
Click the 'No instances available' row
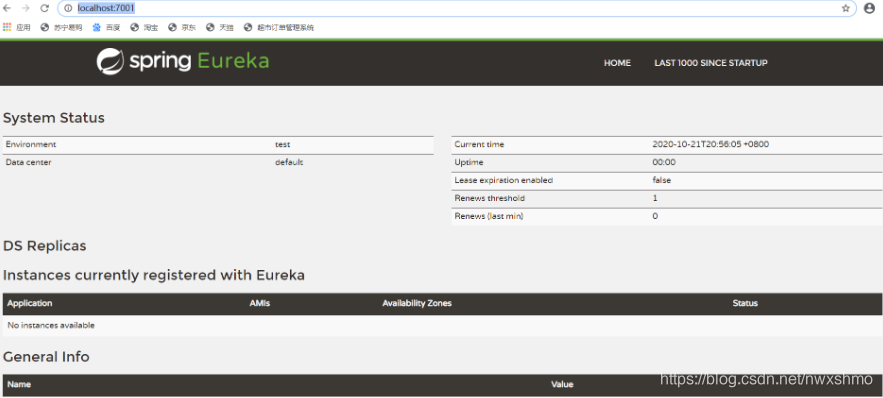click(443, 325)
